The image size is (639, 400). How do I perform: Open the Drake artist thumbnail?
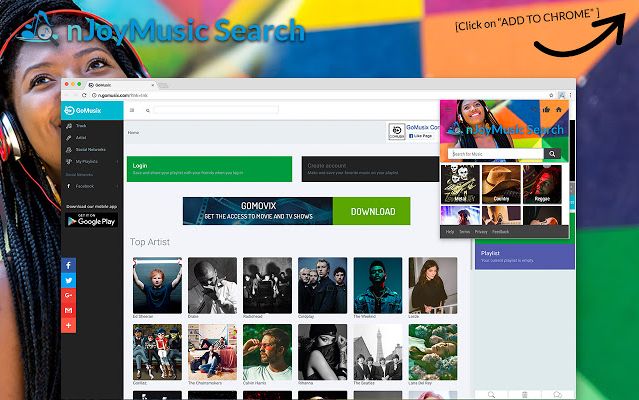(x=212, y=285)
